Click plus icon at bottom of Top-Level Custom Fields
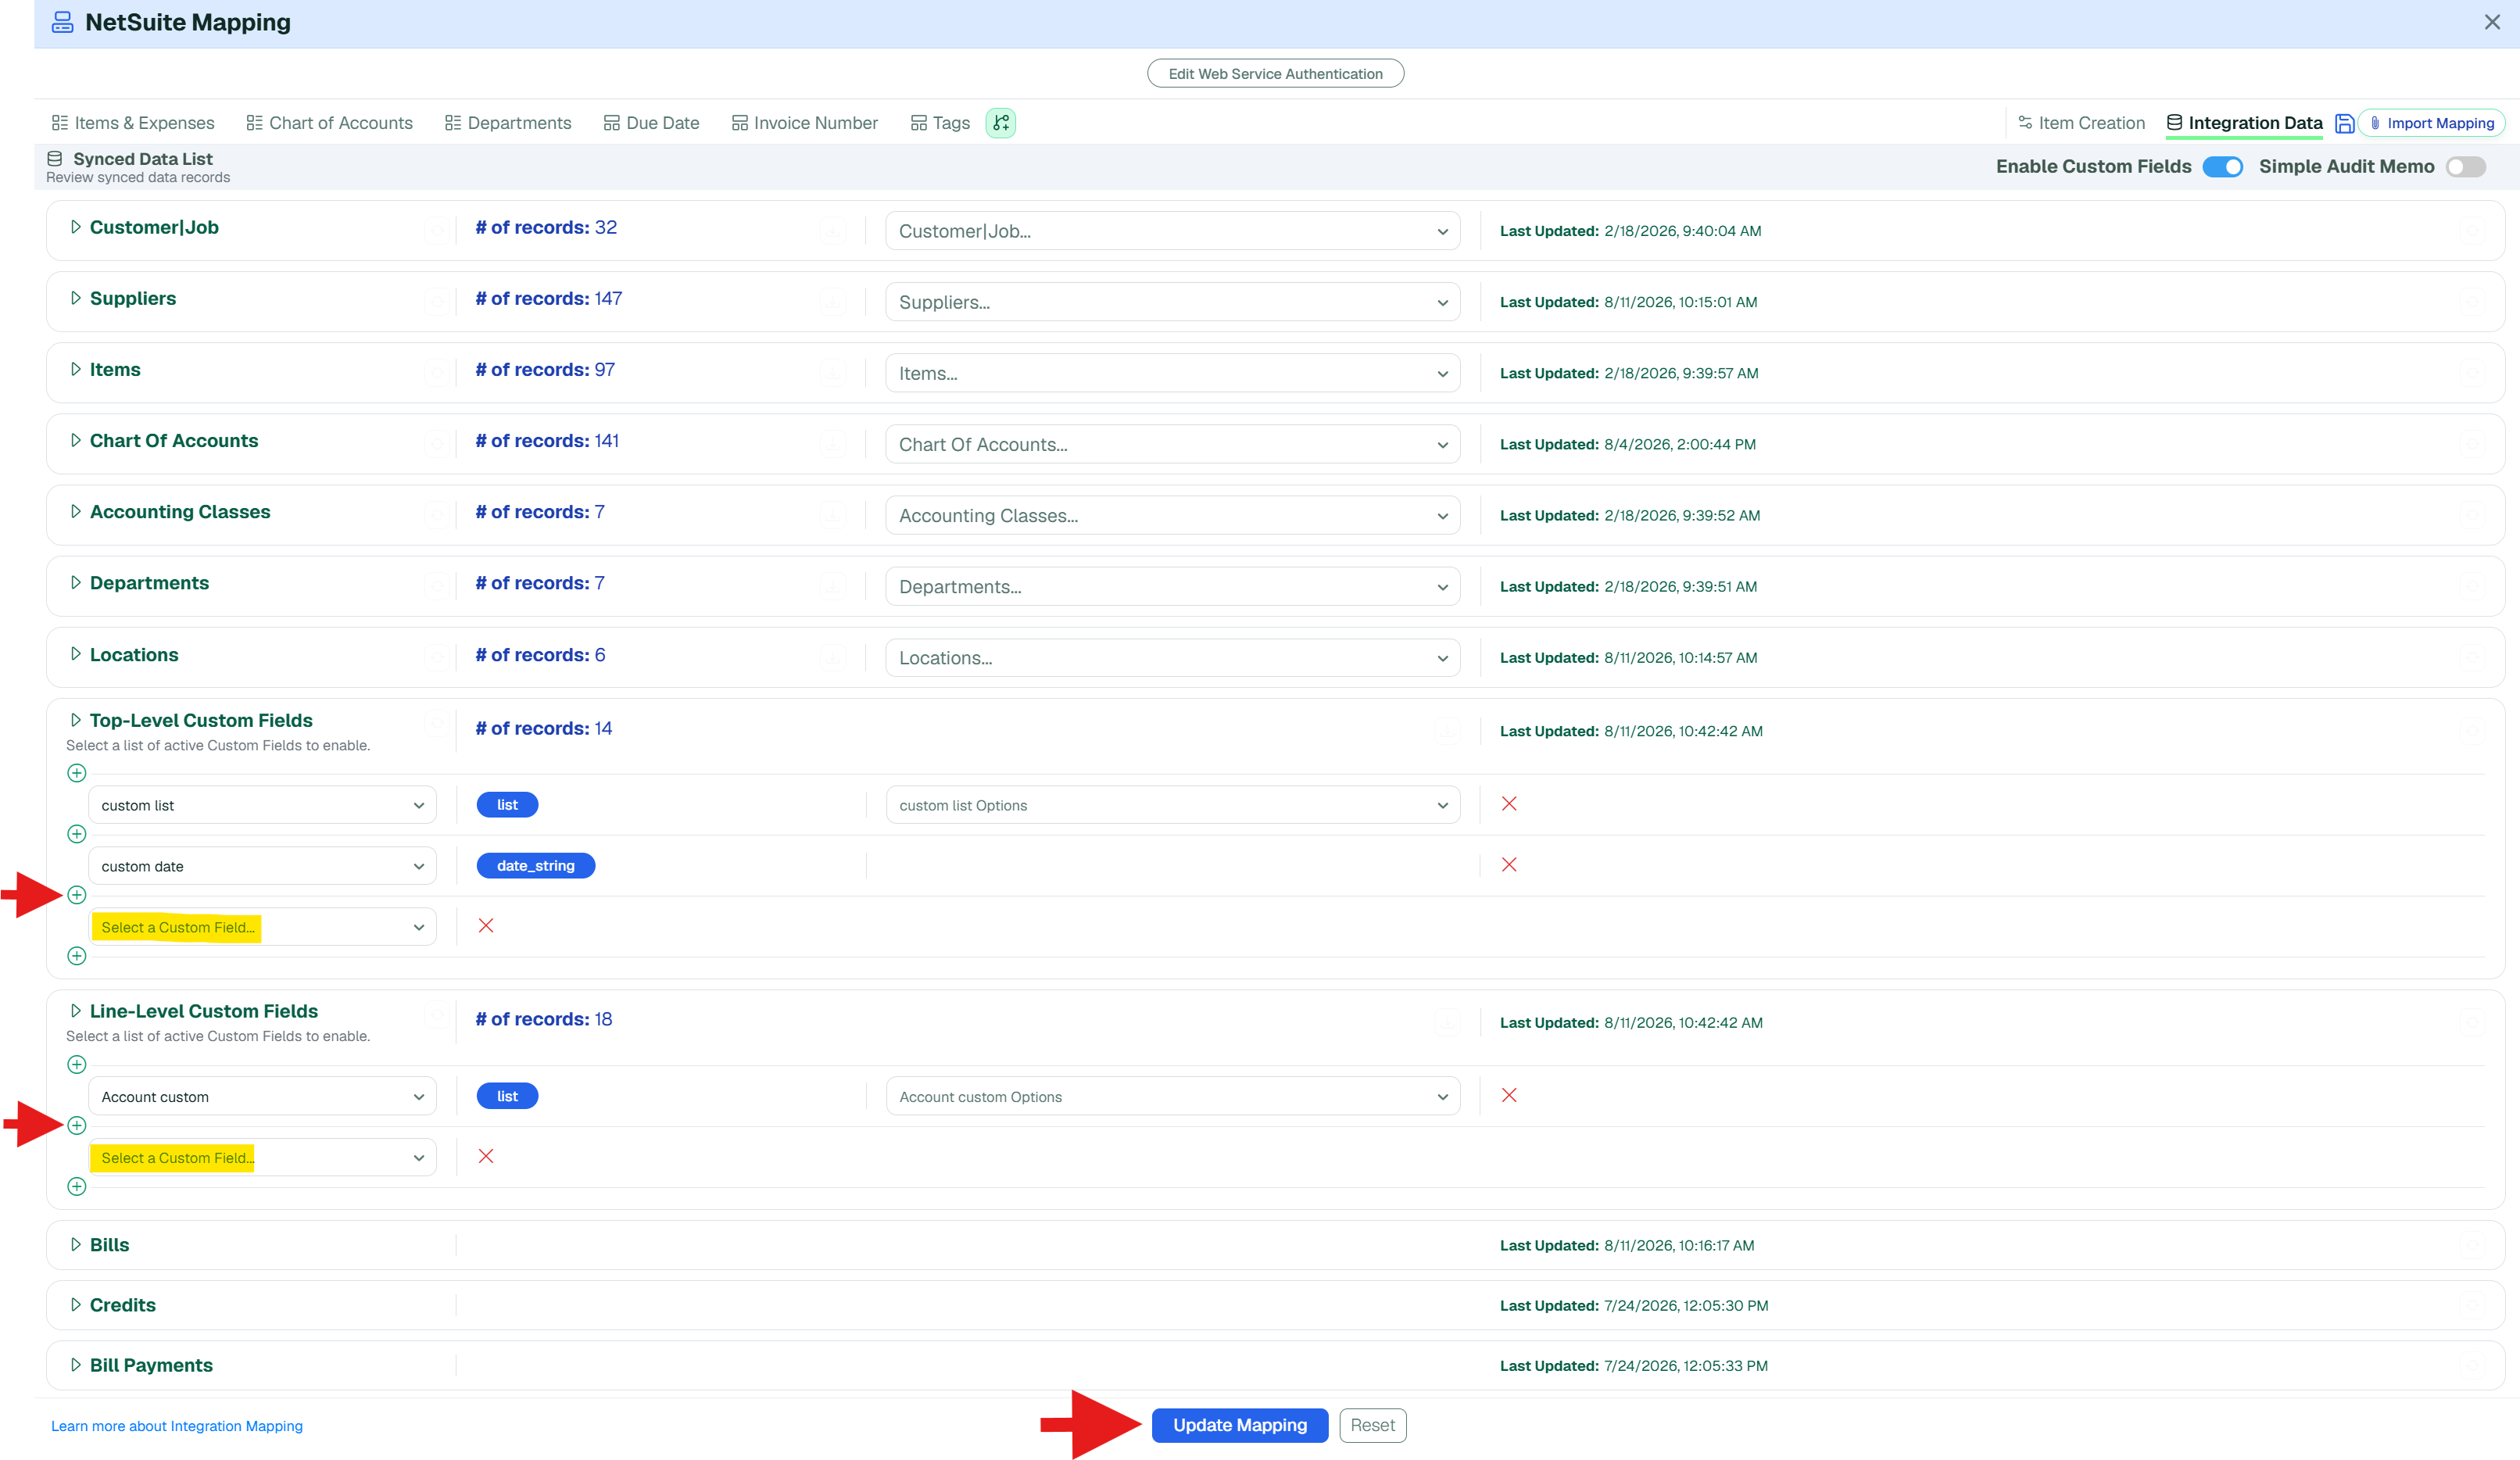The height and width of the screenshot is (1460, 2520). click(x=77, y=956)
